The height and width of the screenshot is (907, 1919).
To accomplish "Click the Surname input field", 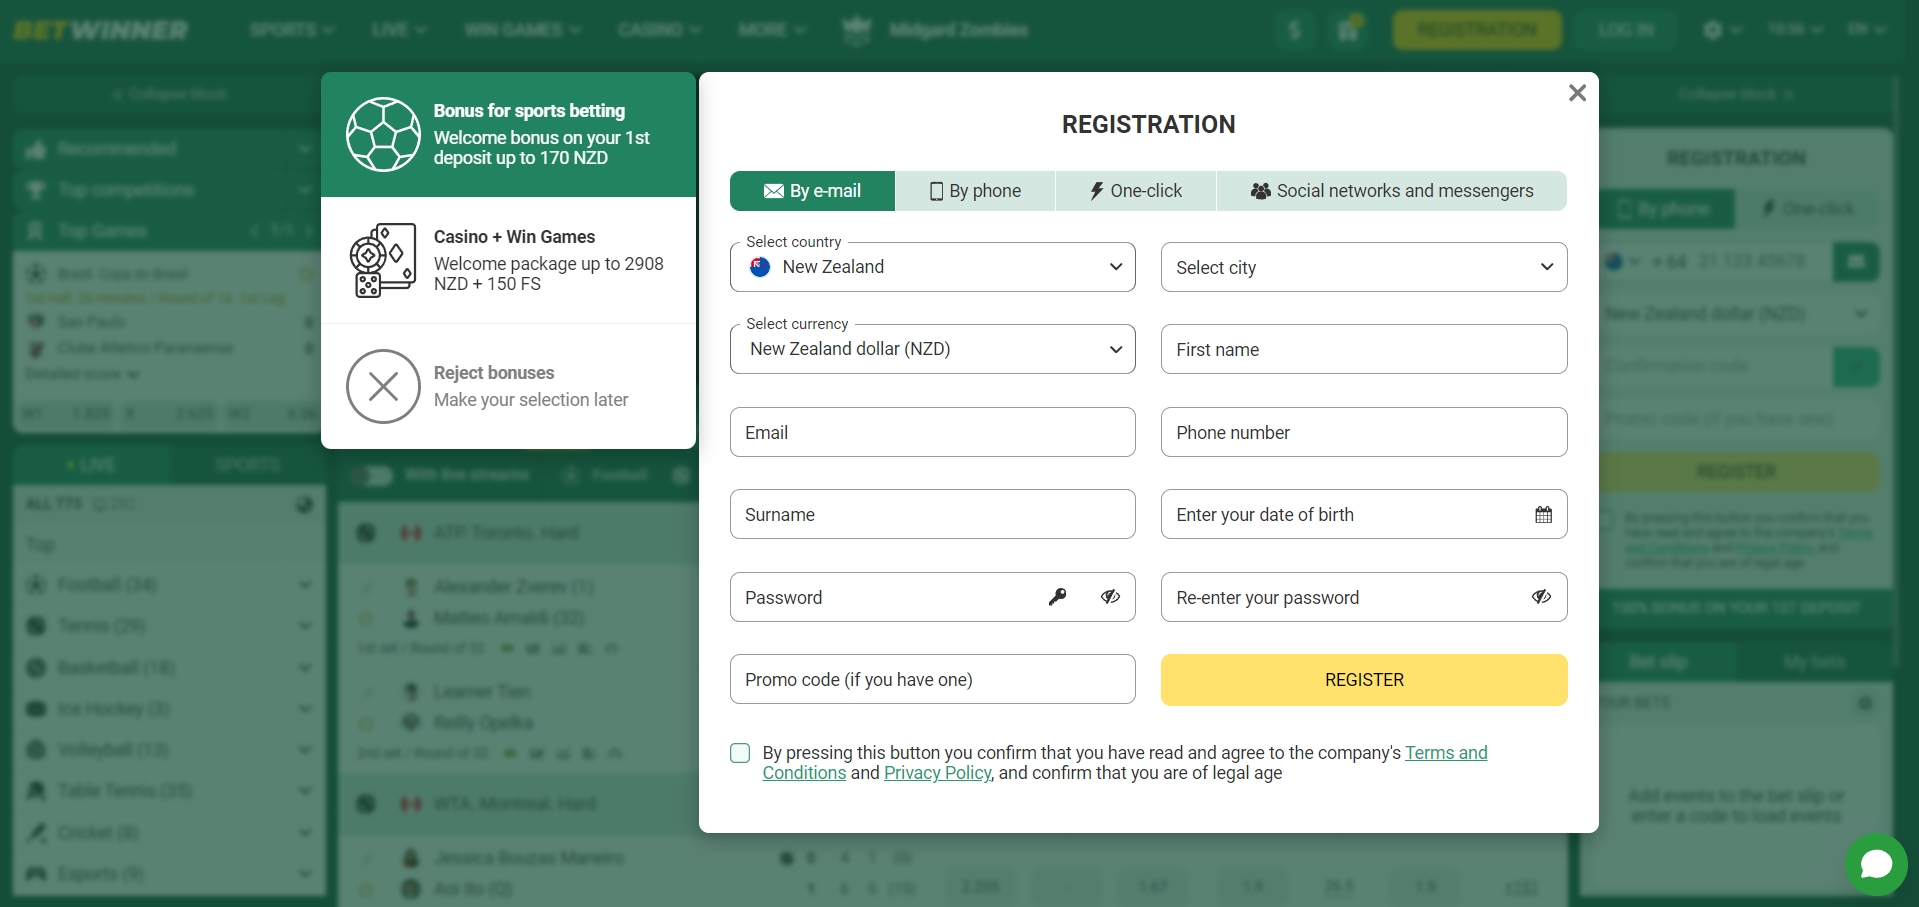I will point(933,514).
